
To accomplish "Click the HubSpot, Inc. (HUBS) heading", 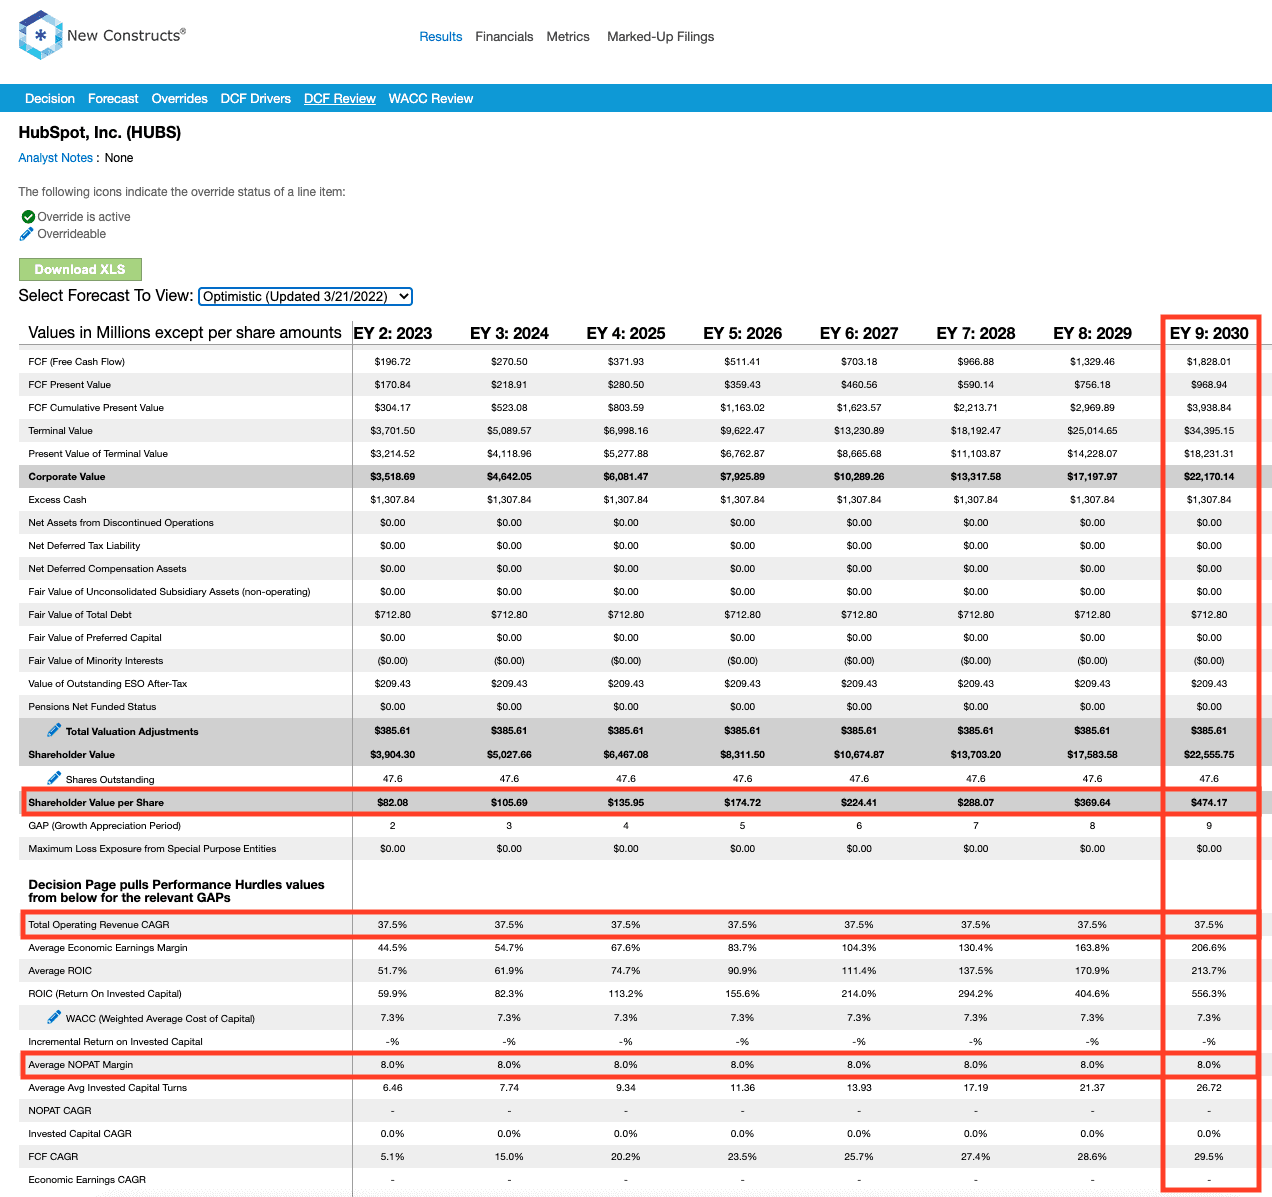I will (x=100, y=132).
